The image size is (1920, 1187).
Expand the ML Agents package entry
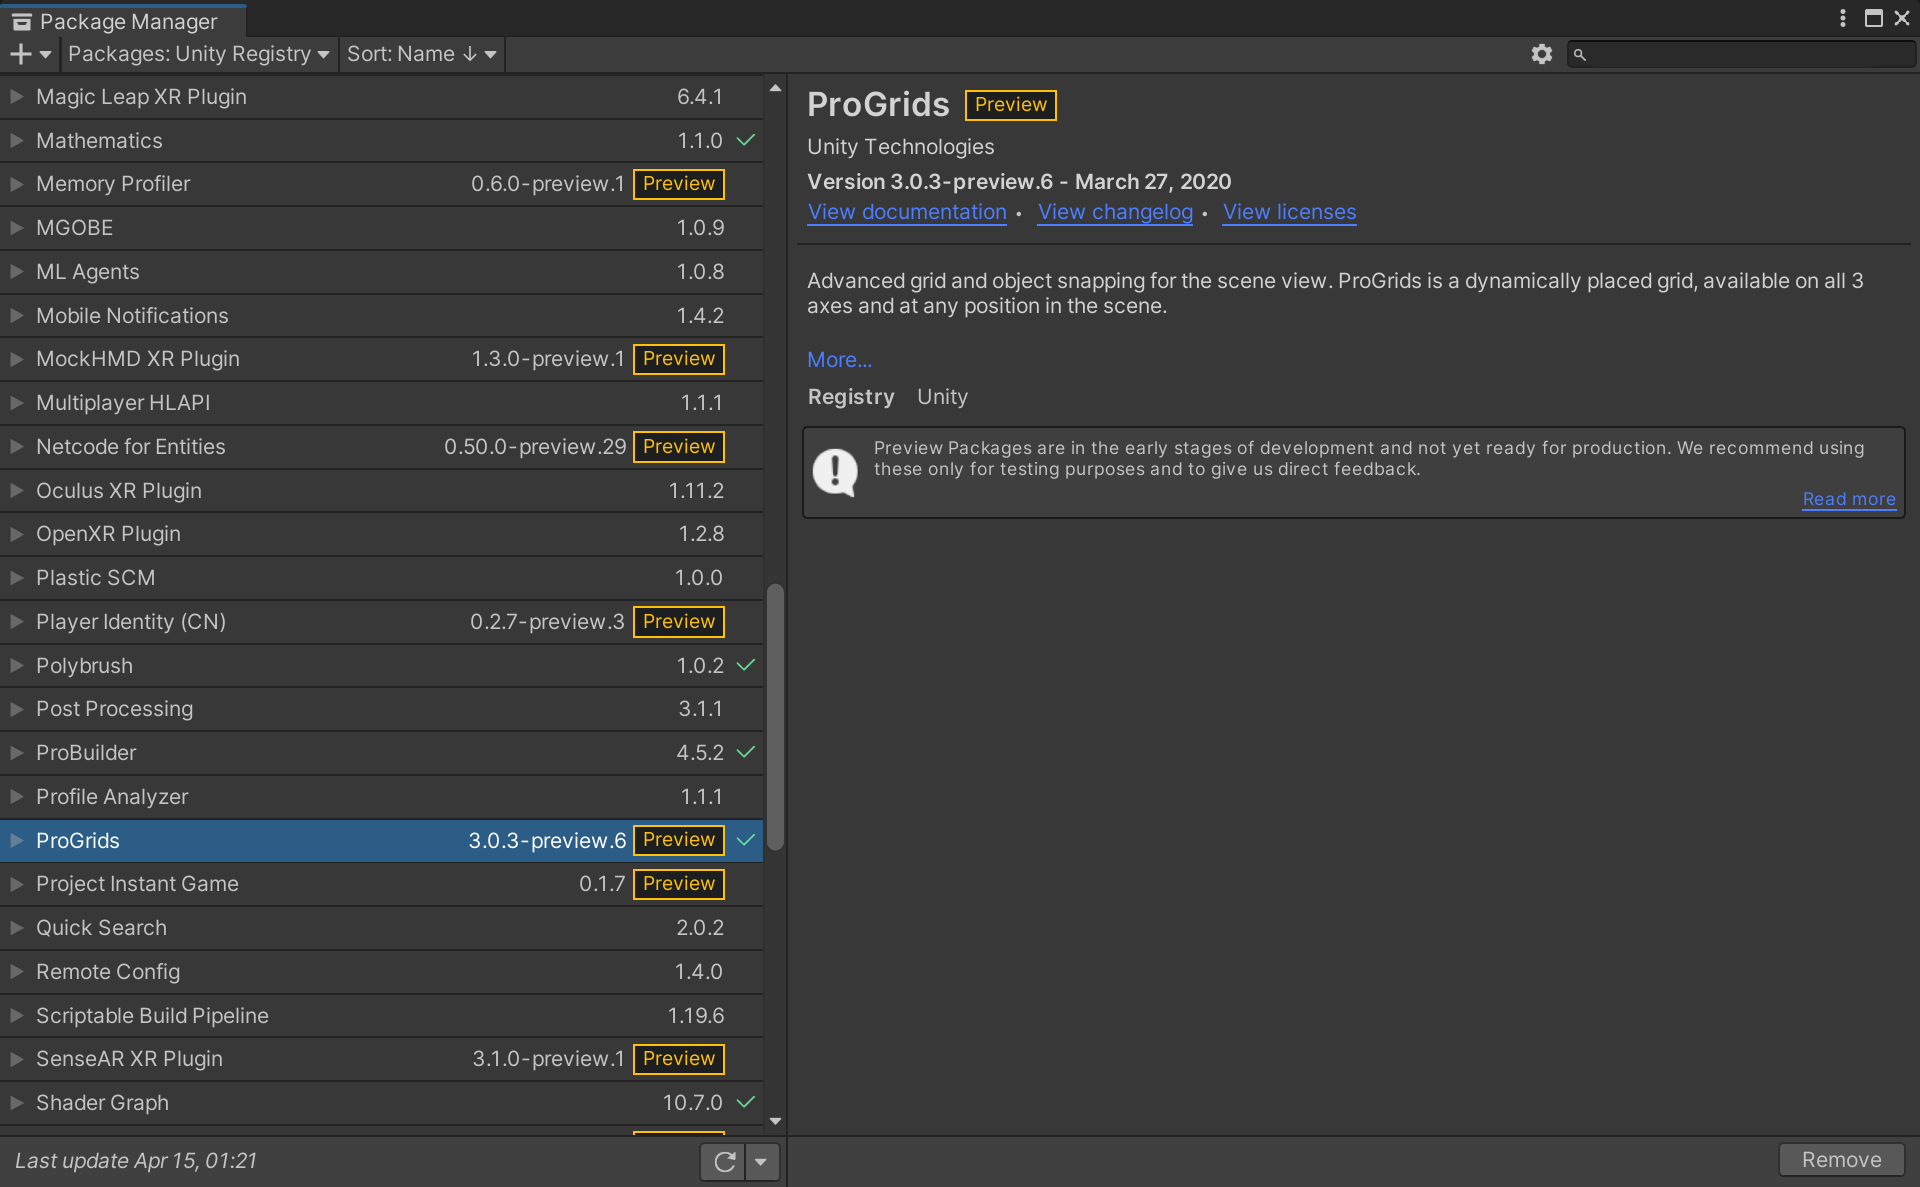click(19, 271)
